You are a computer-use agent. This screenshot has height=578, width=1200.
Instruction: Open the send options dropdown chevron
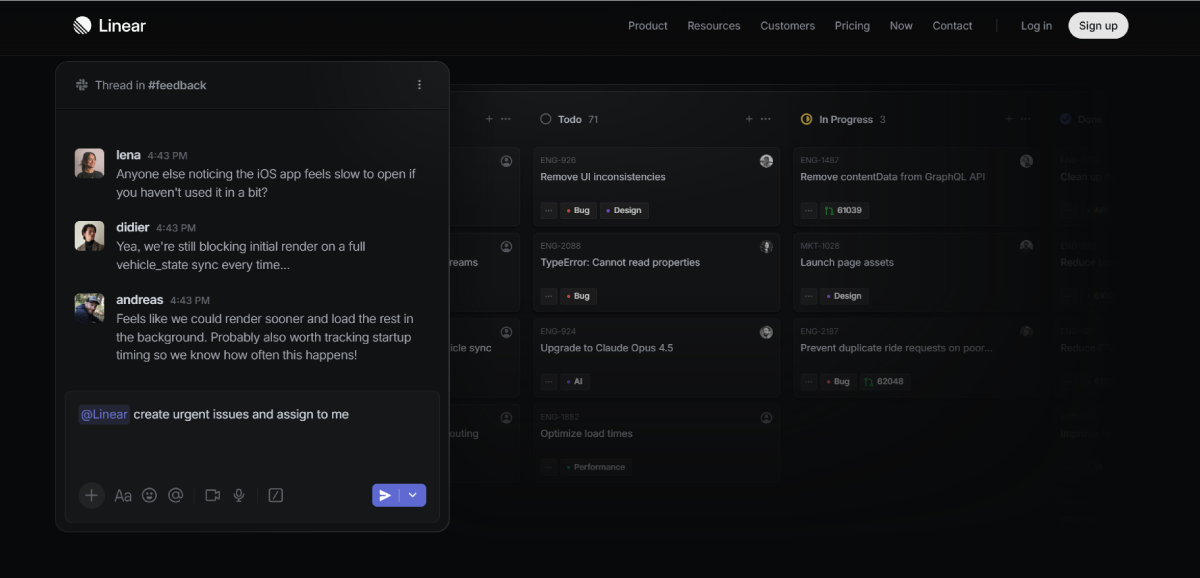413,495
